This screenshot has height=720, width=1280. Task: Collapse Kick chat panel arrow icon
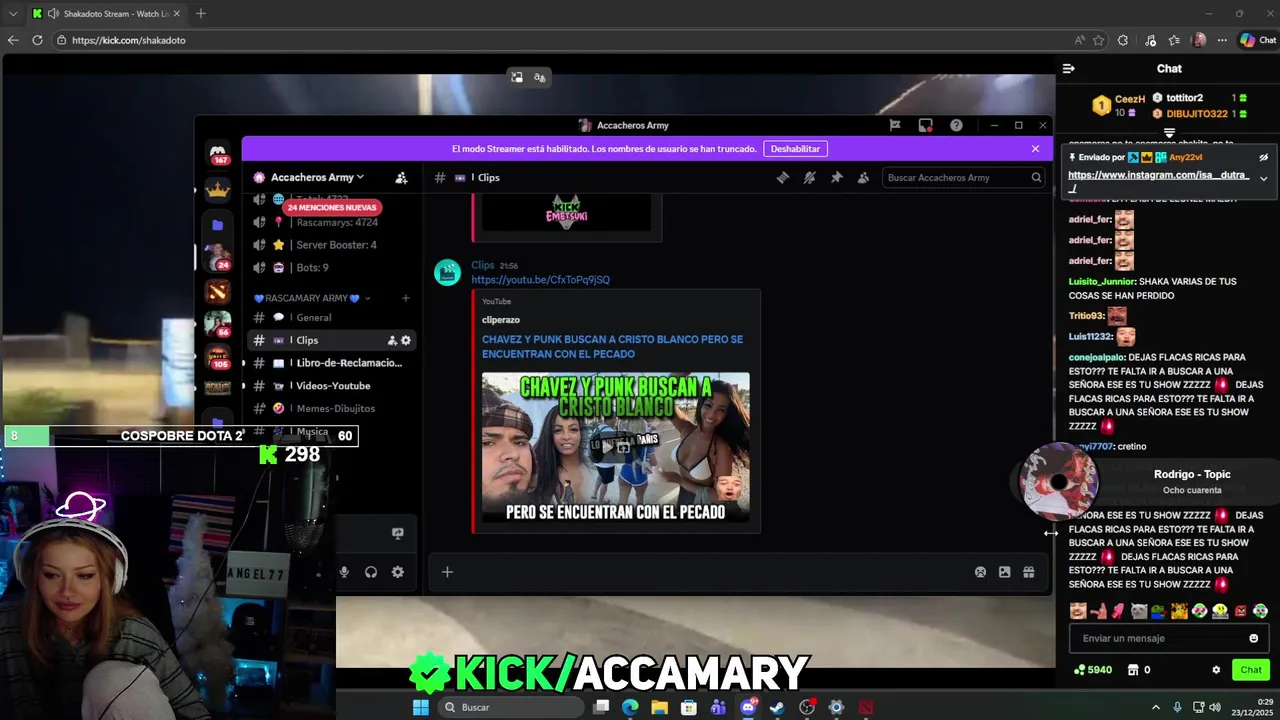click(x=1068, y=68)
